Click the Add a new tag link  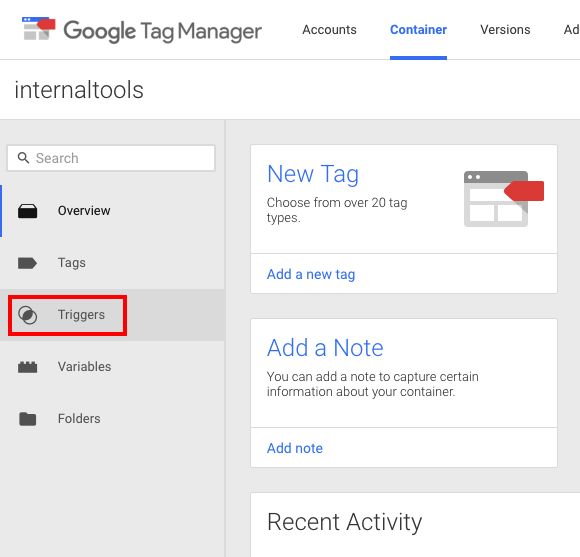(311, 274)
